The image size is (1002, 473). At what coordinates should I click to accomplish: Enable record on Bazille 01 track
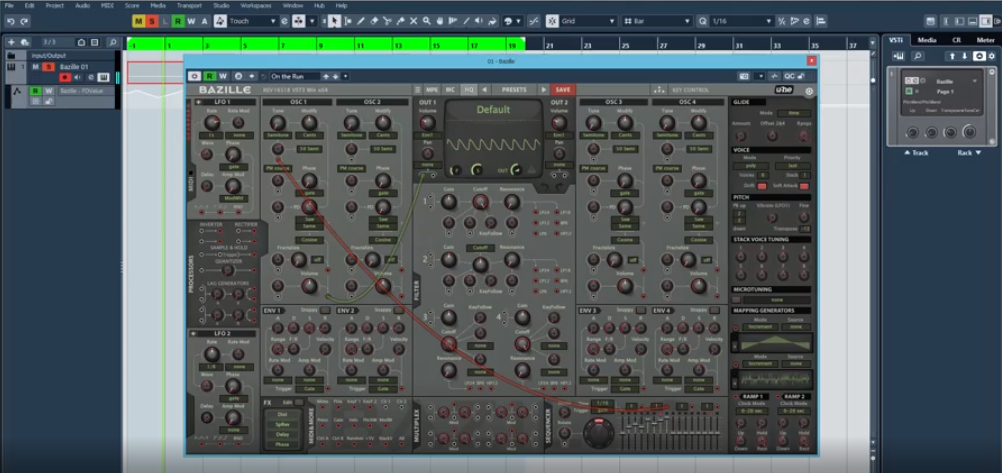(65, 77)
